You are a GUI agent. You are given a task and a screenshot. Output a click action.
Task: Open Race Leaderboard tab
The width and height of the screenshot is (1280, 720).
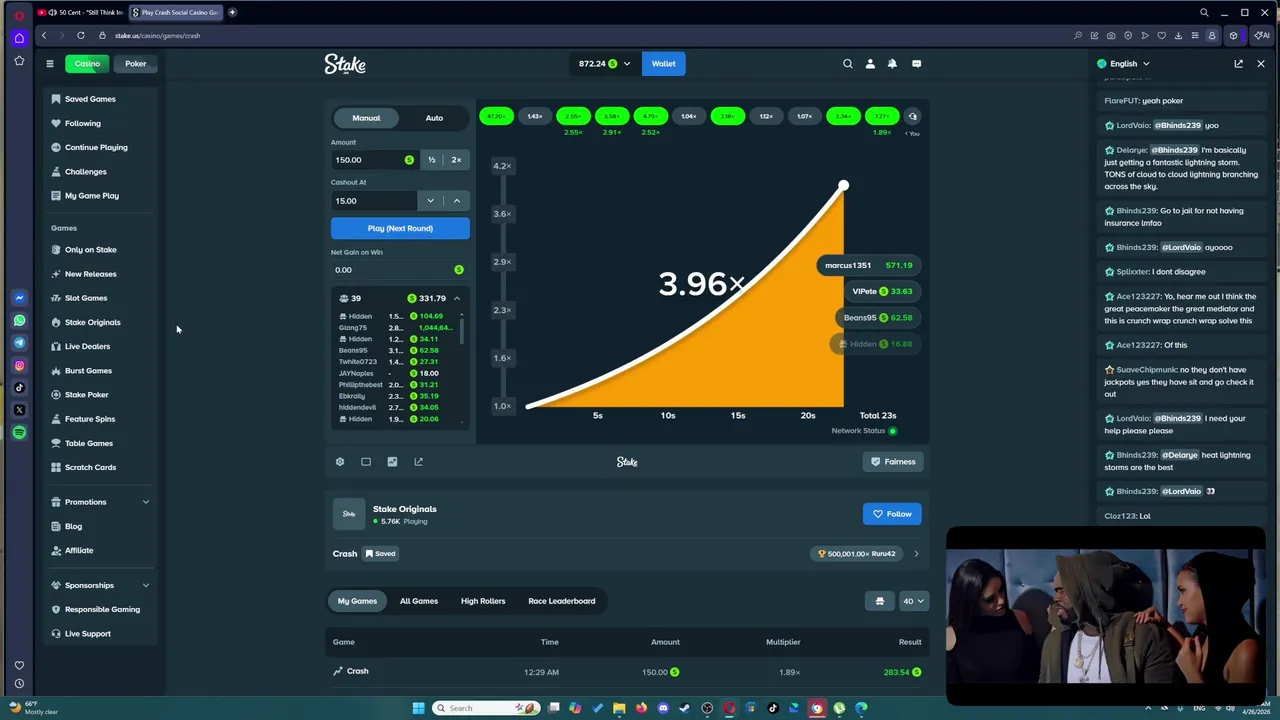[x=562, y=601]
